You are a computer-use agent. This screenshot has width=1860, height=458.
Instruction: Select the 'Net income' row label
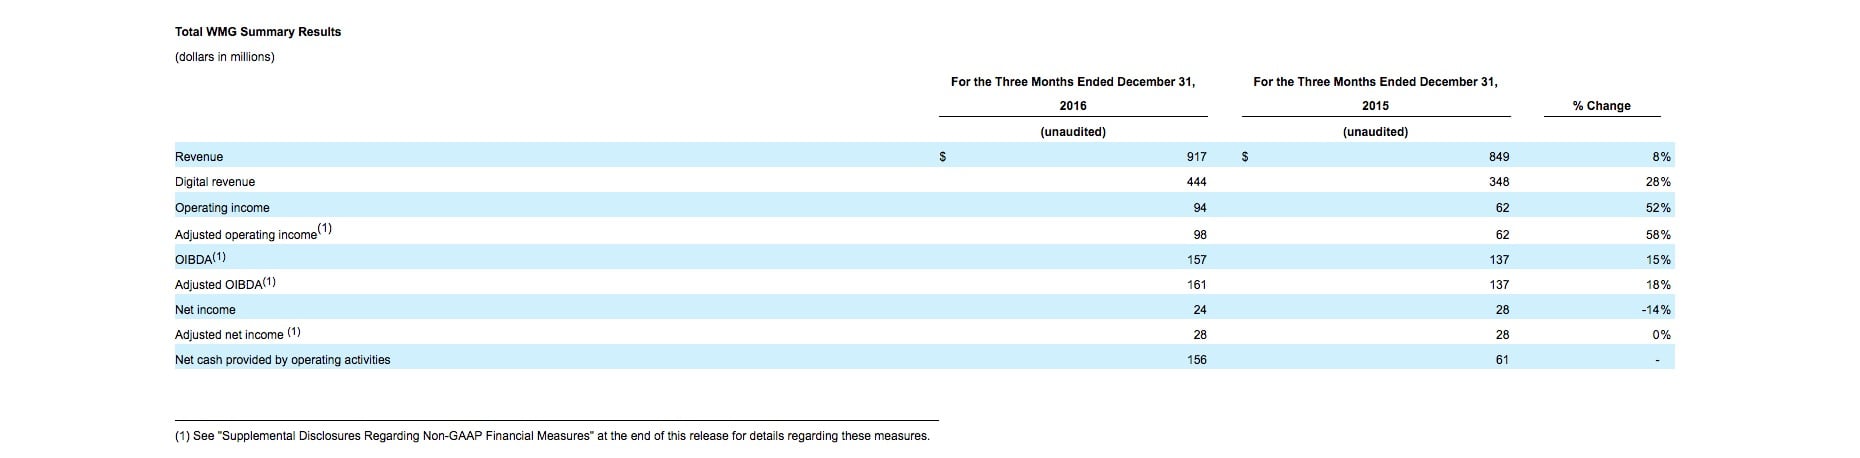[205, 310]
